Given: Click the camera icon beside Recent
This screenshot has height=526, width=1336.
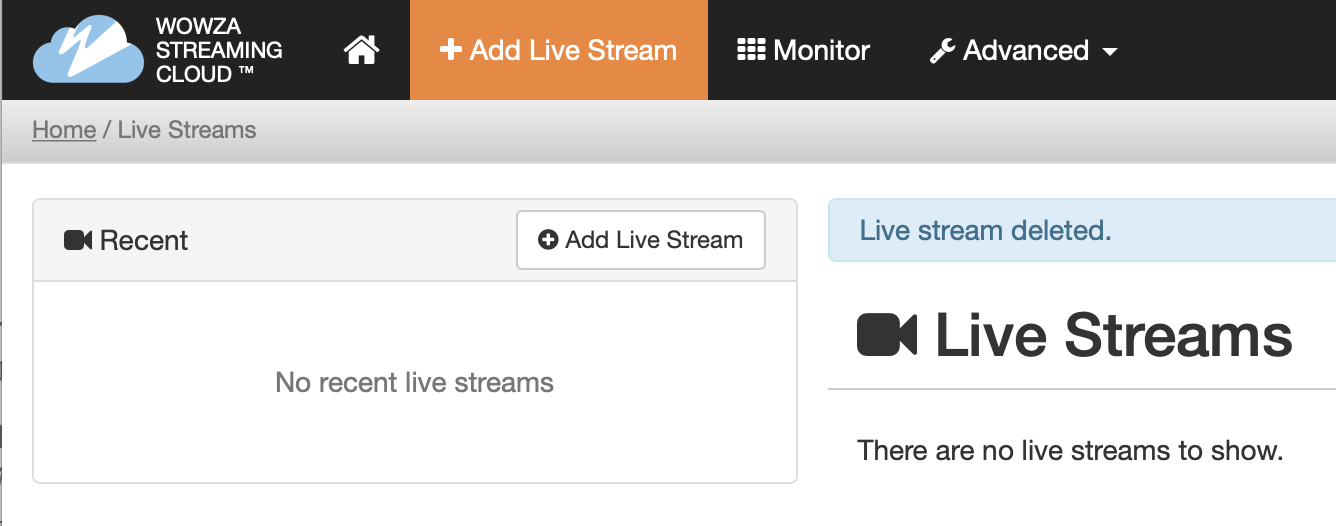Looking at the screenshot, I should point(78,240).
